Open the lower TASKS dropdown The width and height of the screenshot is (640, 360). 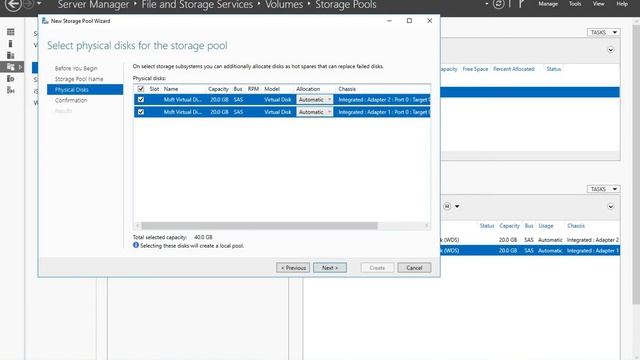point(603,189)
